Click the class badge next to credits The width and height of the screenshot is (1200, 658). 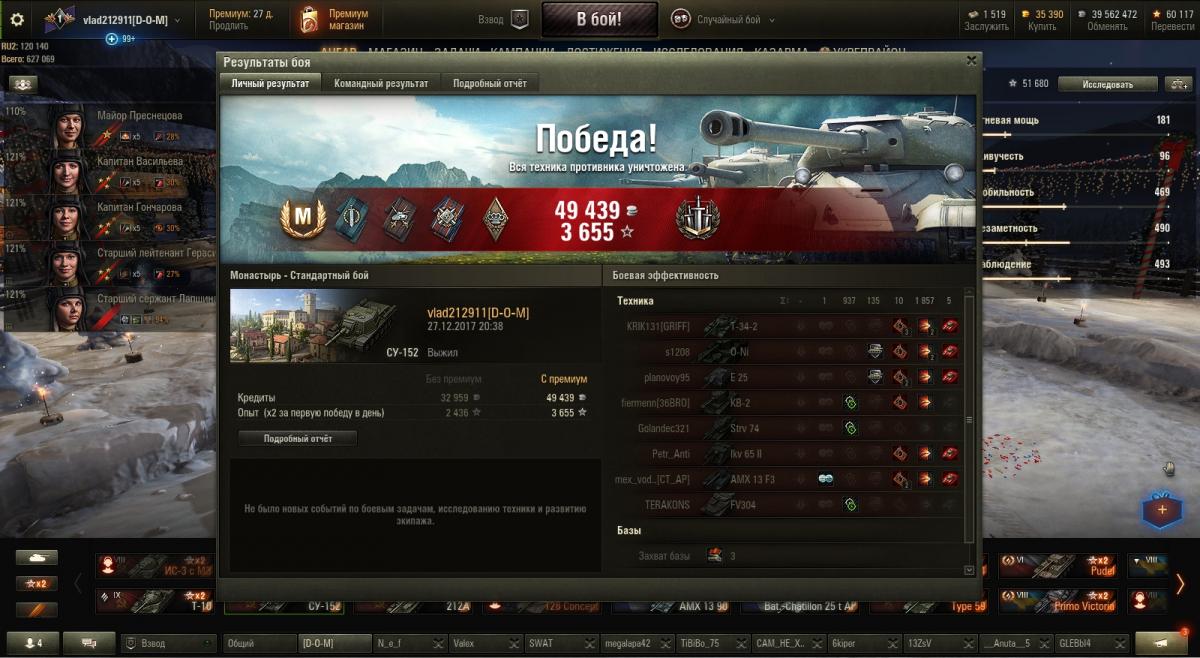(x=697, y=217)
